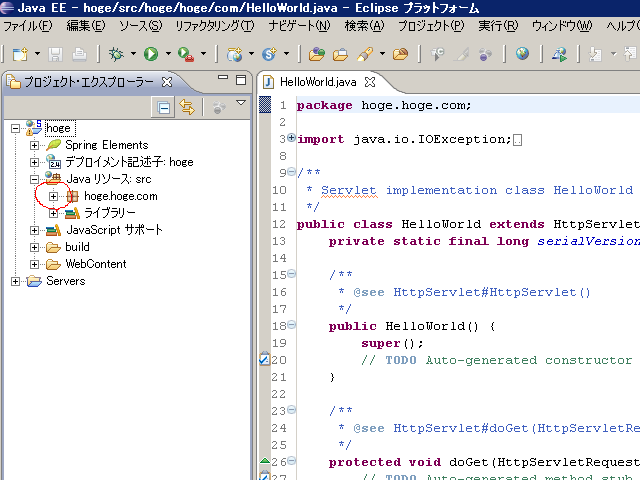Fold the doGet method at line 26

pos(291,461)
